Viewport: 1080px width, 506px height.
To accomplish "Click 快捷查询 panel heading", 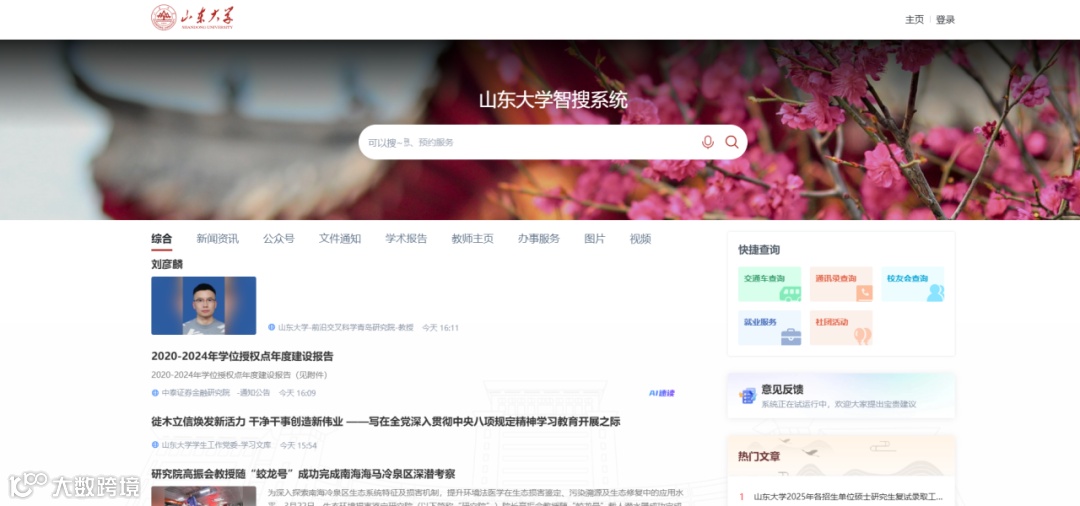I will 759,250.
